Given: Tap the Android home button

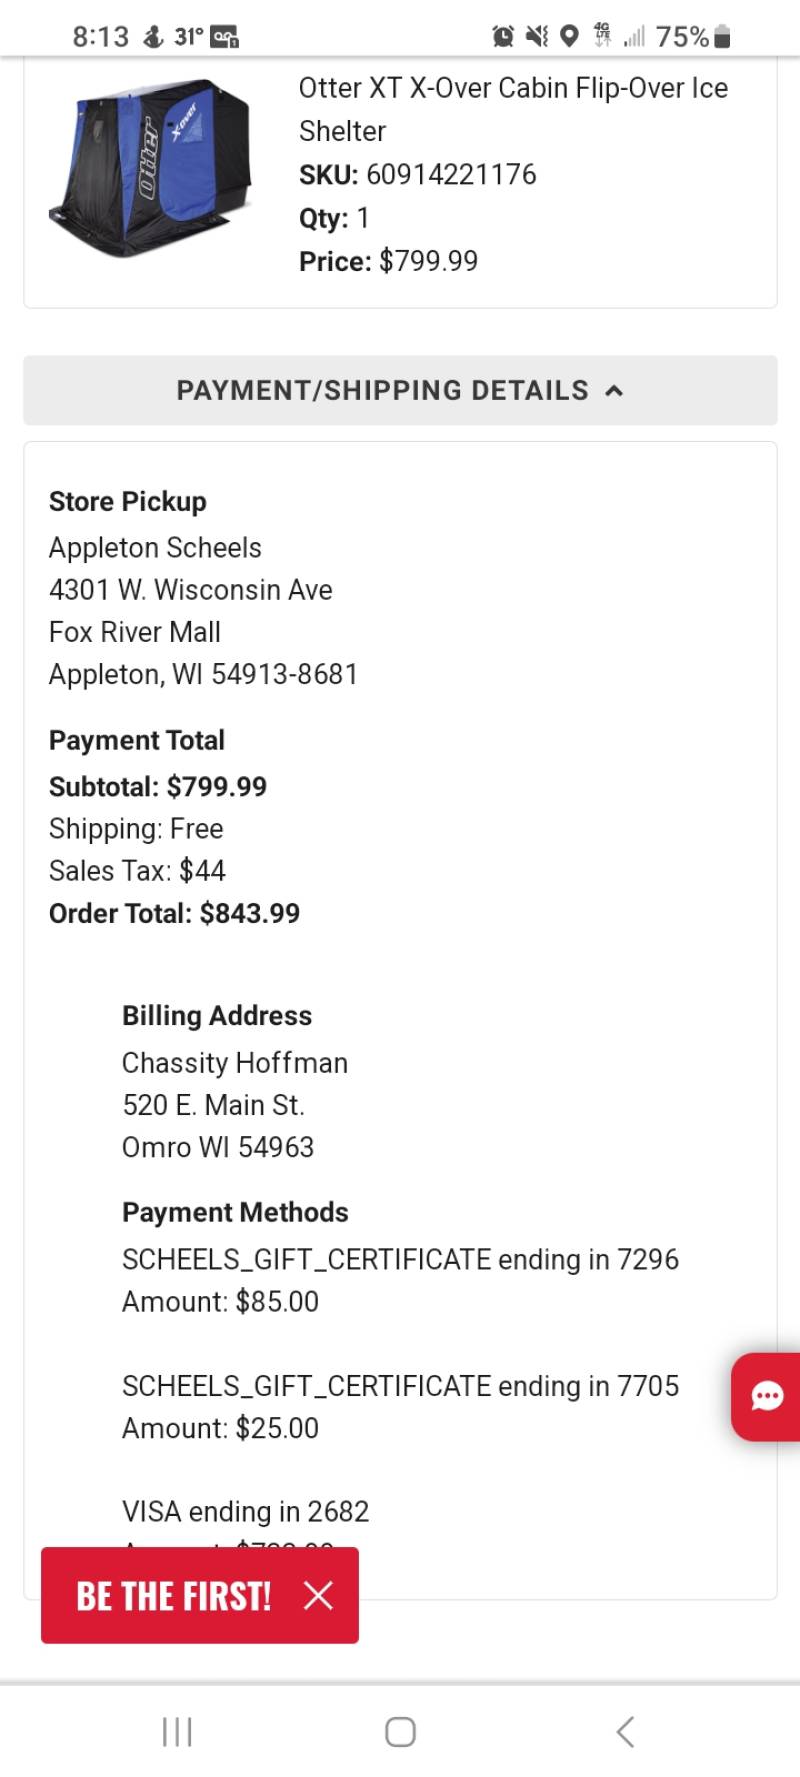Looking at the screenshot, I should [400, 1731].
